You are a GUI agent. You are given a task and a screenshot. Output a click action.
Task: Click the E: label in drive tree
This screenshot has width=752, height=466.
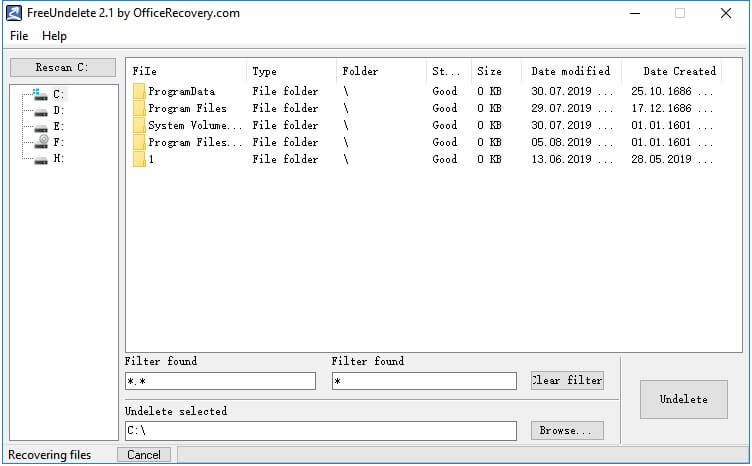tap(59, 127)
